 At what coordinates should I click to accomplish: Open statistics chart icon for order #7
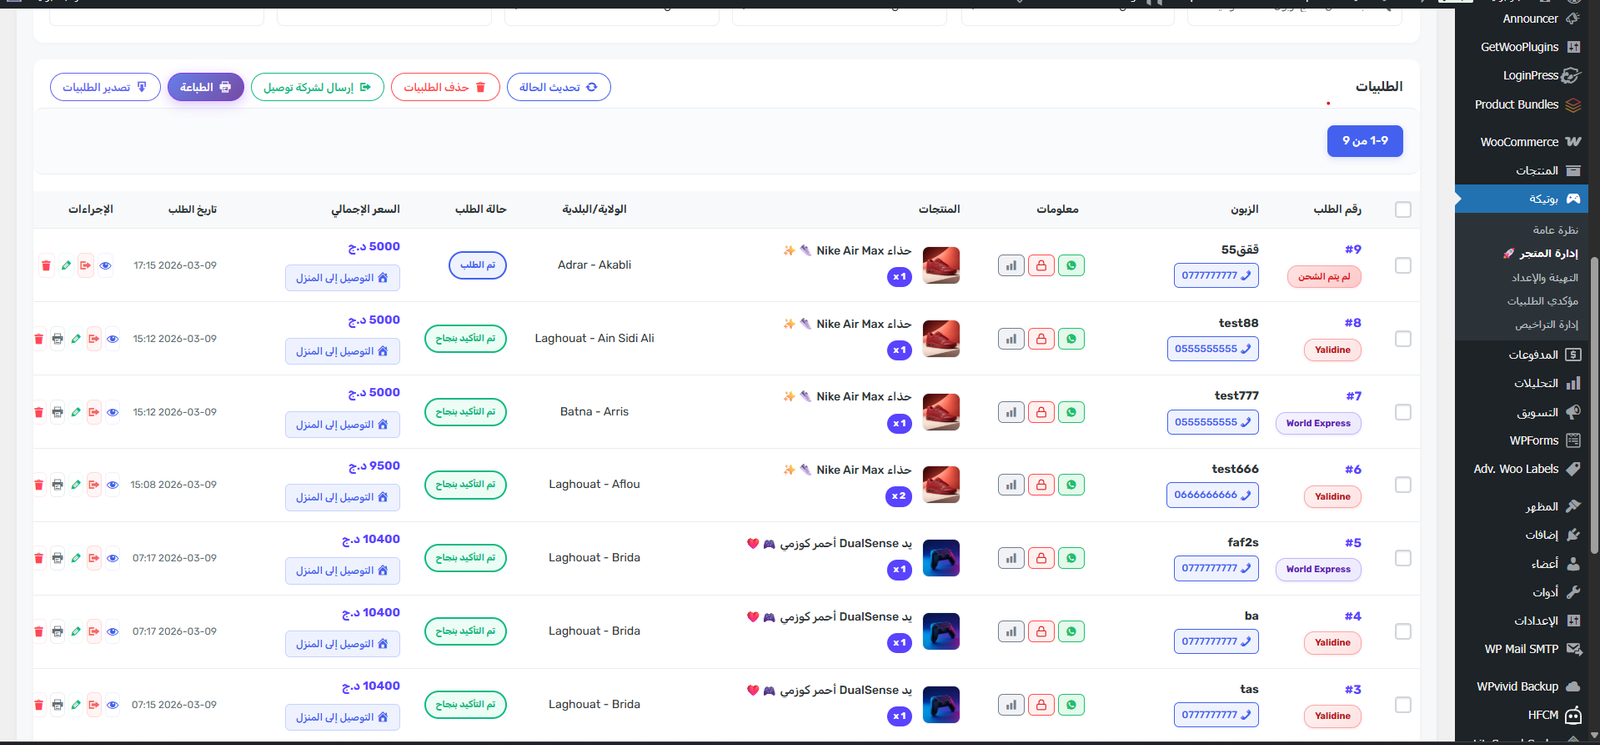(1011, 412)
